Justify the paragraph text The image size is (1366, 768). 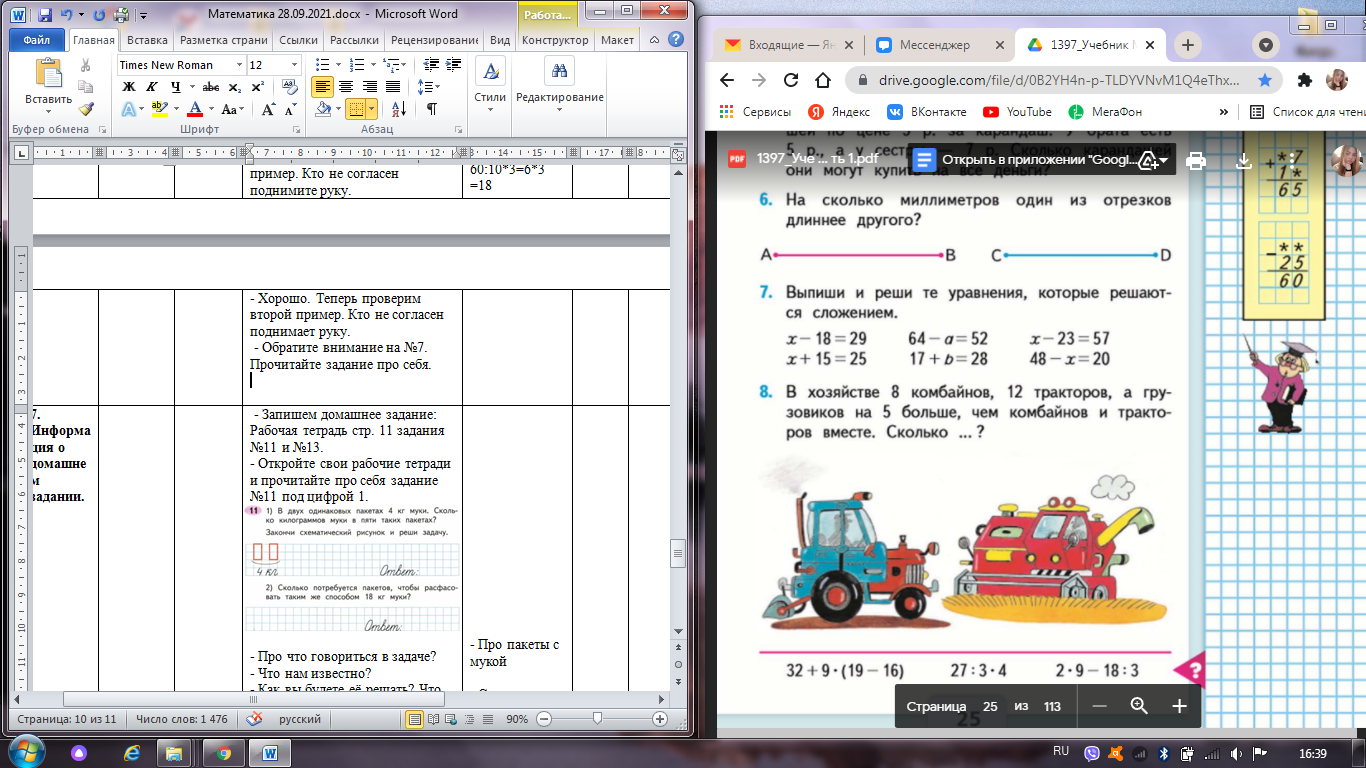(391, 87)
